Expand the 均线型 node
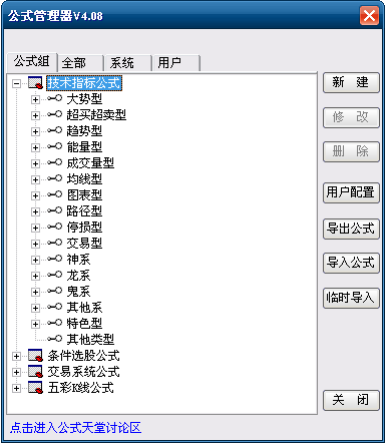This screenshot has width=385, height=443. tap(35, 179)
